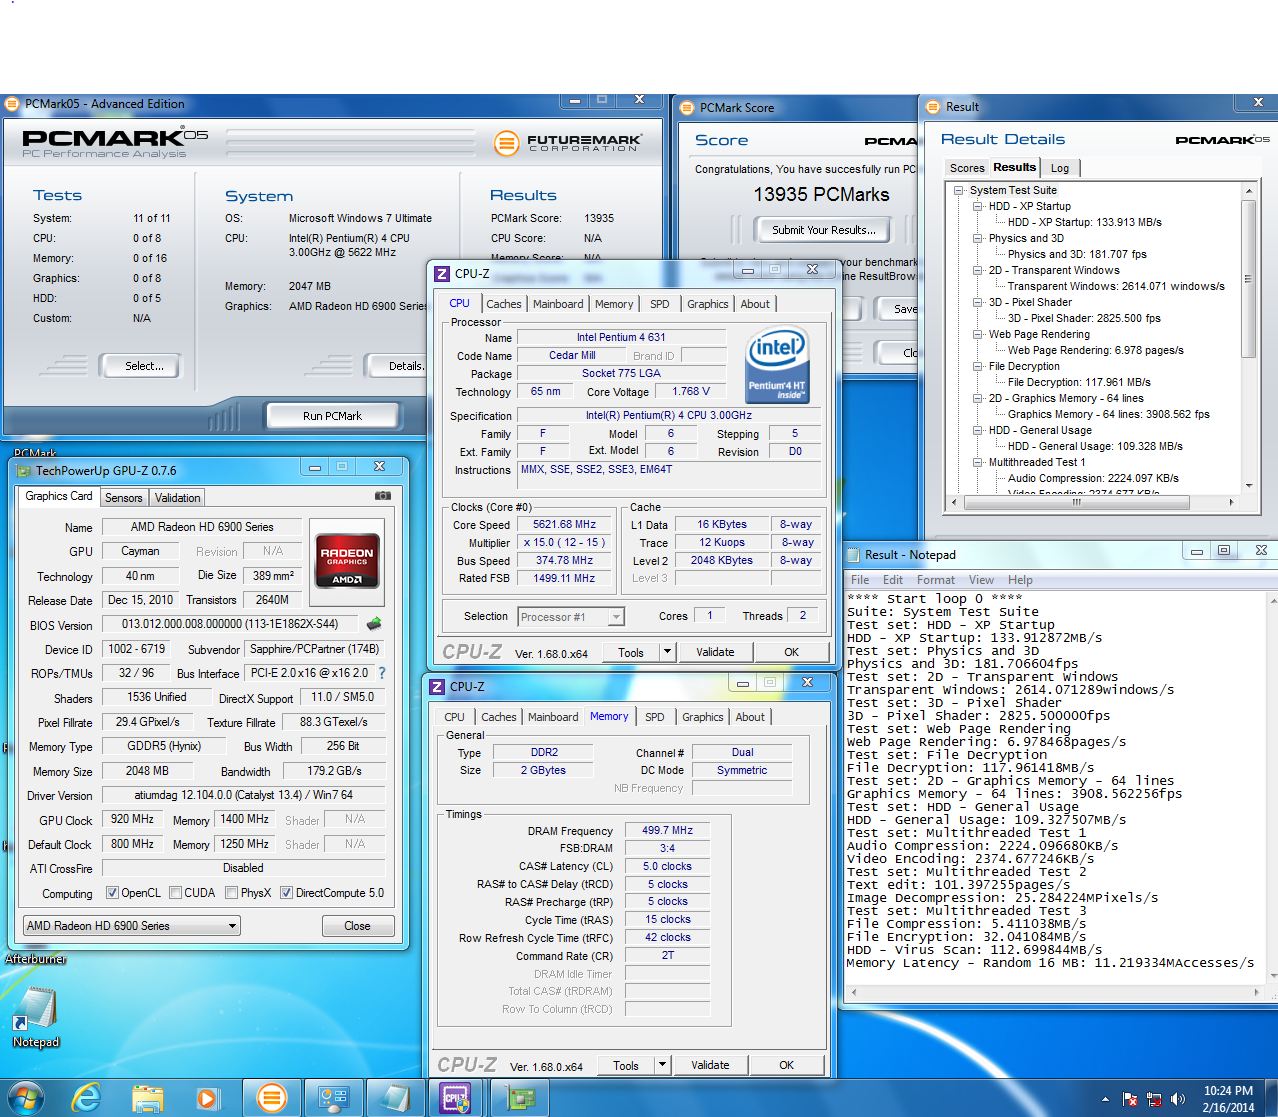
Task: Click the Result - Notepad title bar icon
Action: (854, 554)
